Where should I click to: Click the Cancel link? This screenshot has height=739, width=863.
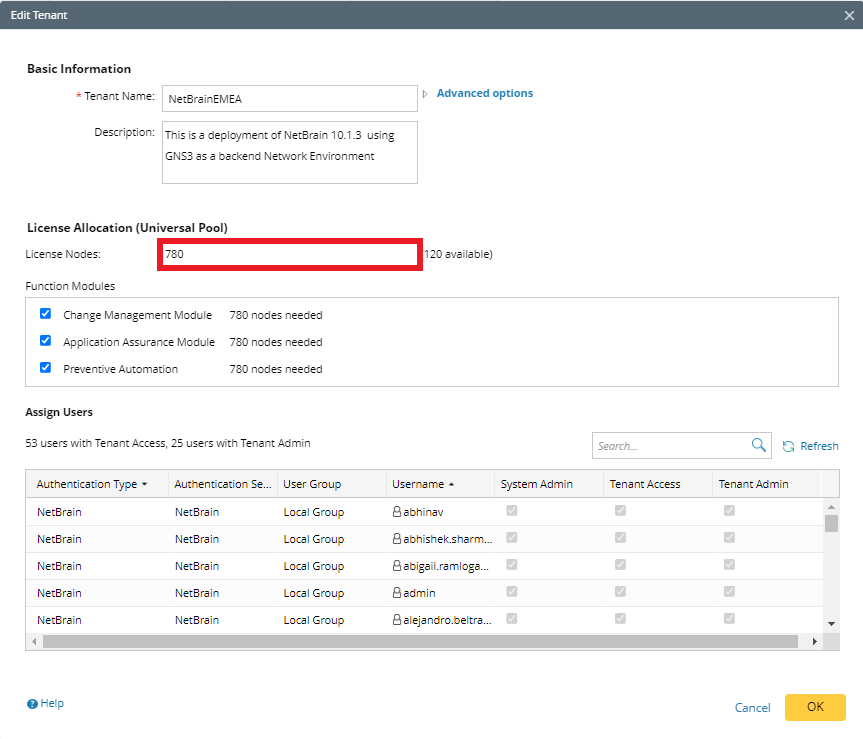[752, 708]
